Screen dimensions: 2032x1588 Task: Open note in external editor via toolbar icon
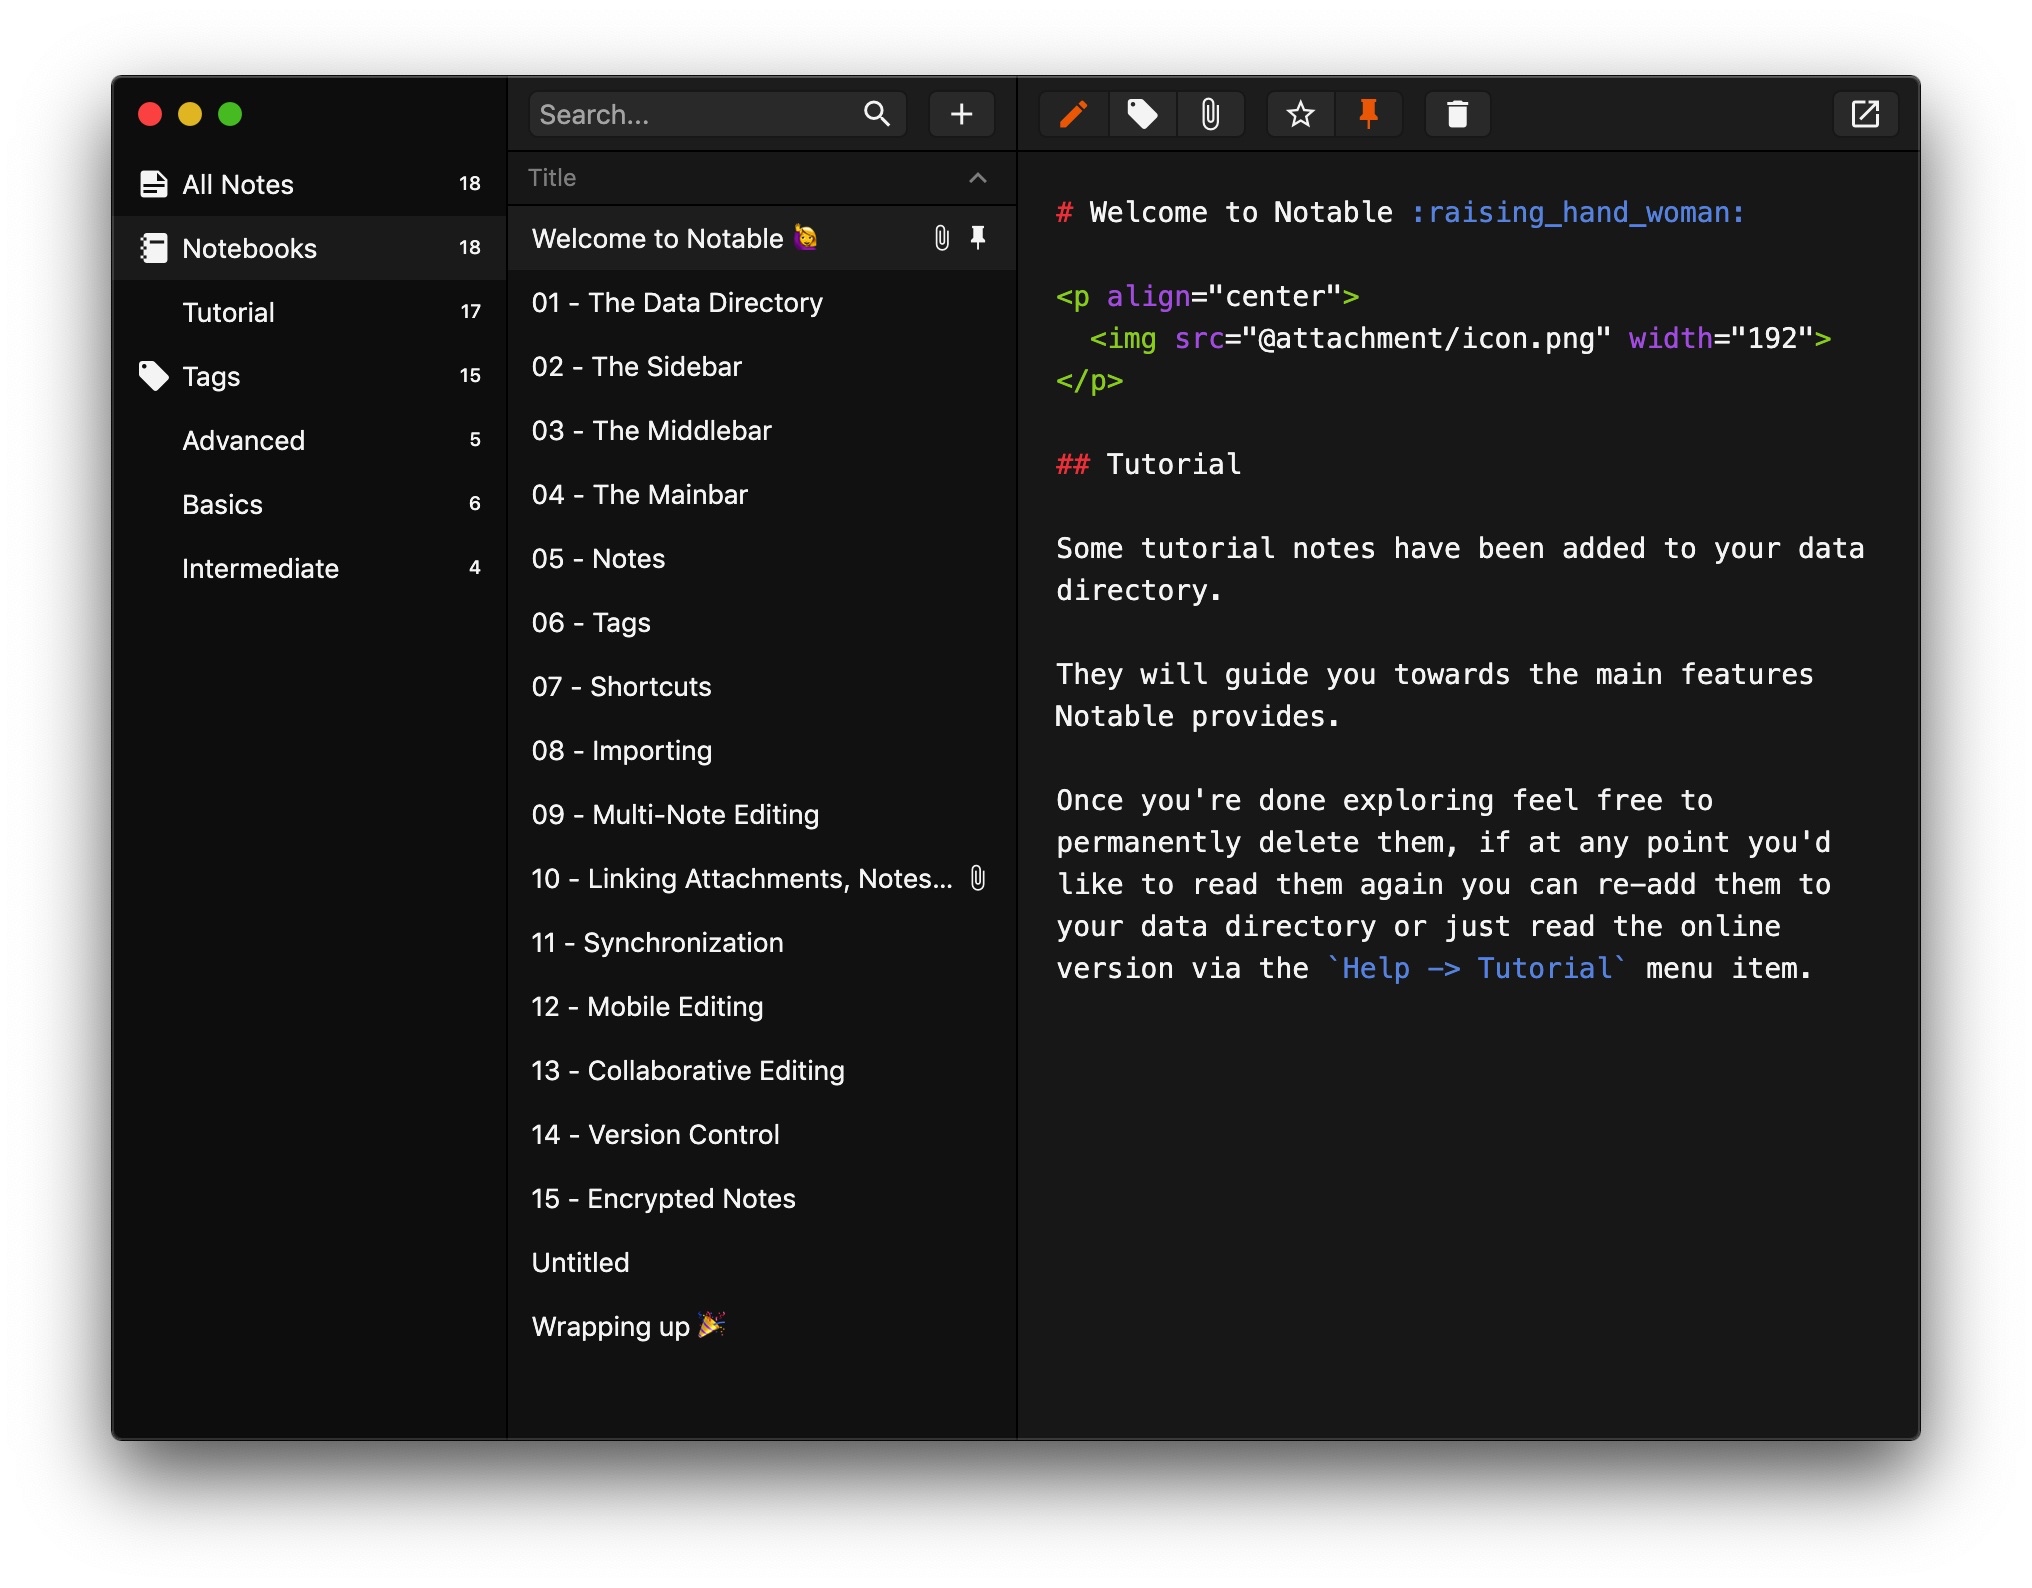pos(1865,114)
